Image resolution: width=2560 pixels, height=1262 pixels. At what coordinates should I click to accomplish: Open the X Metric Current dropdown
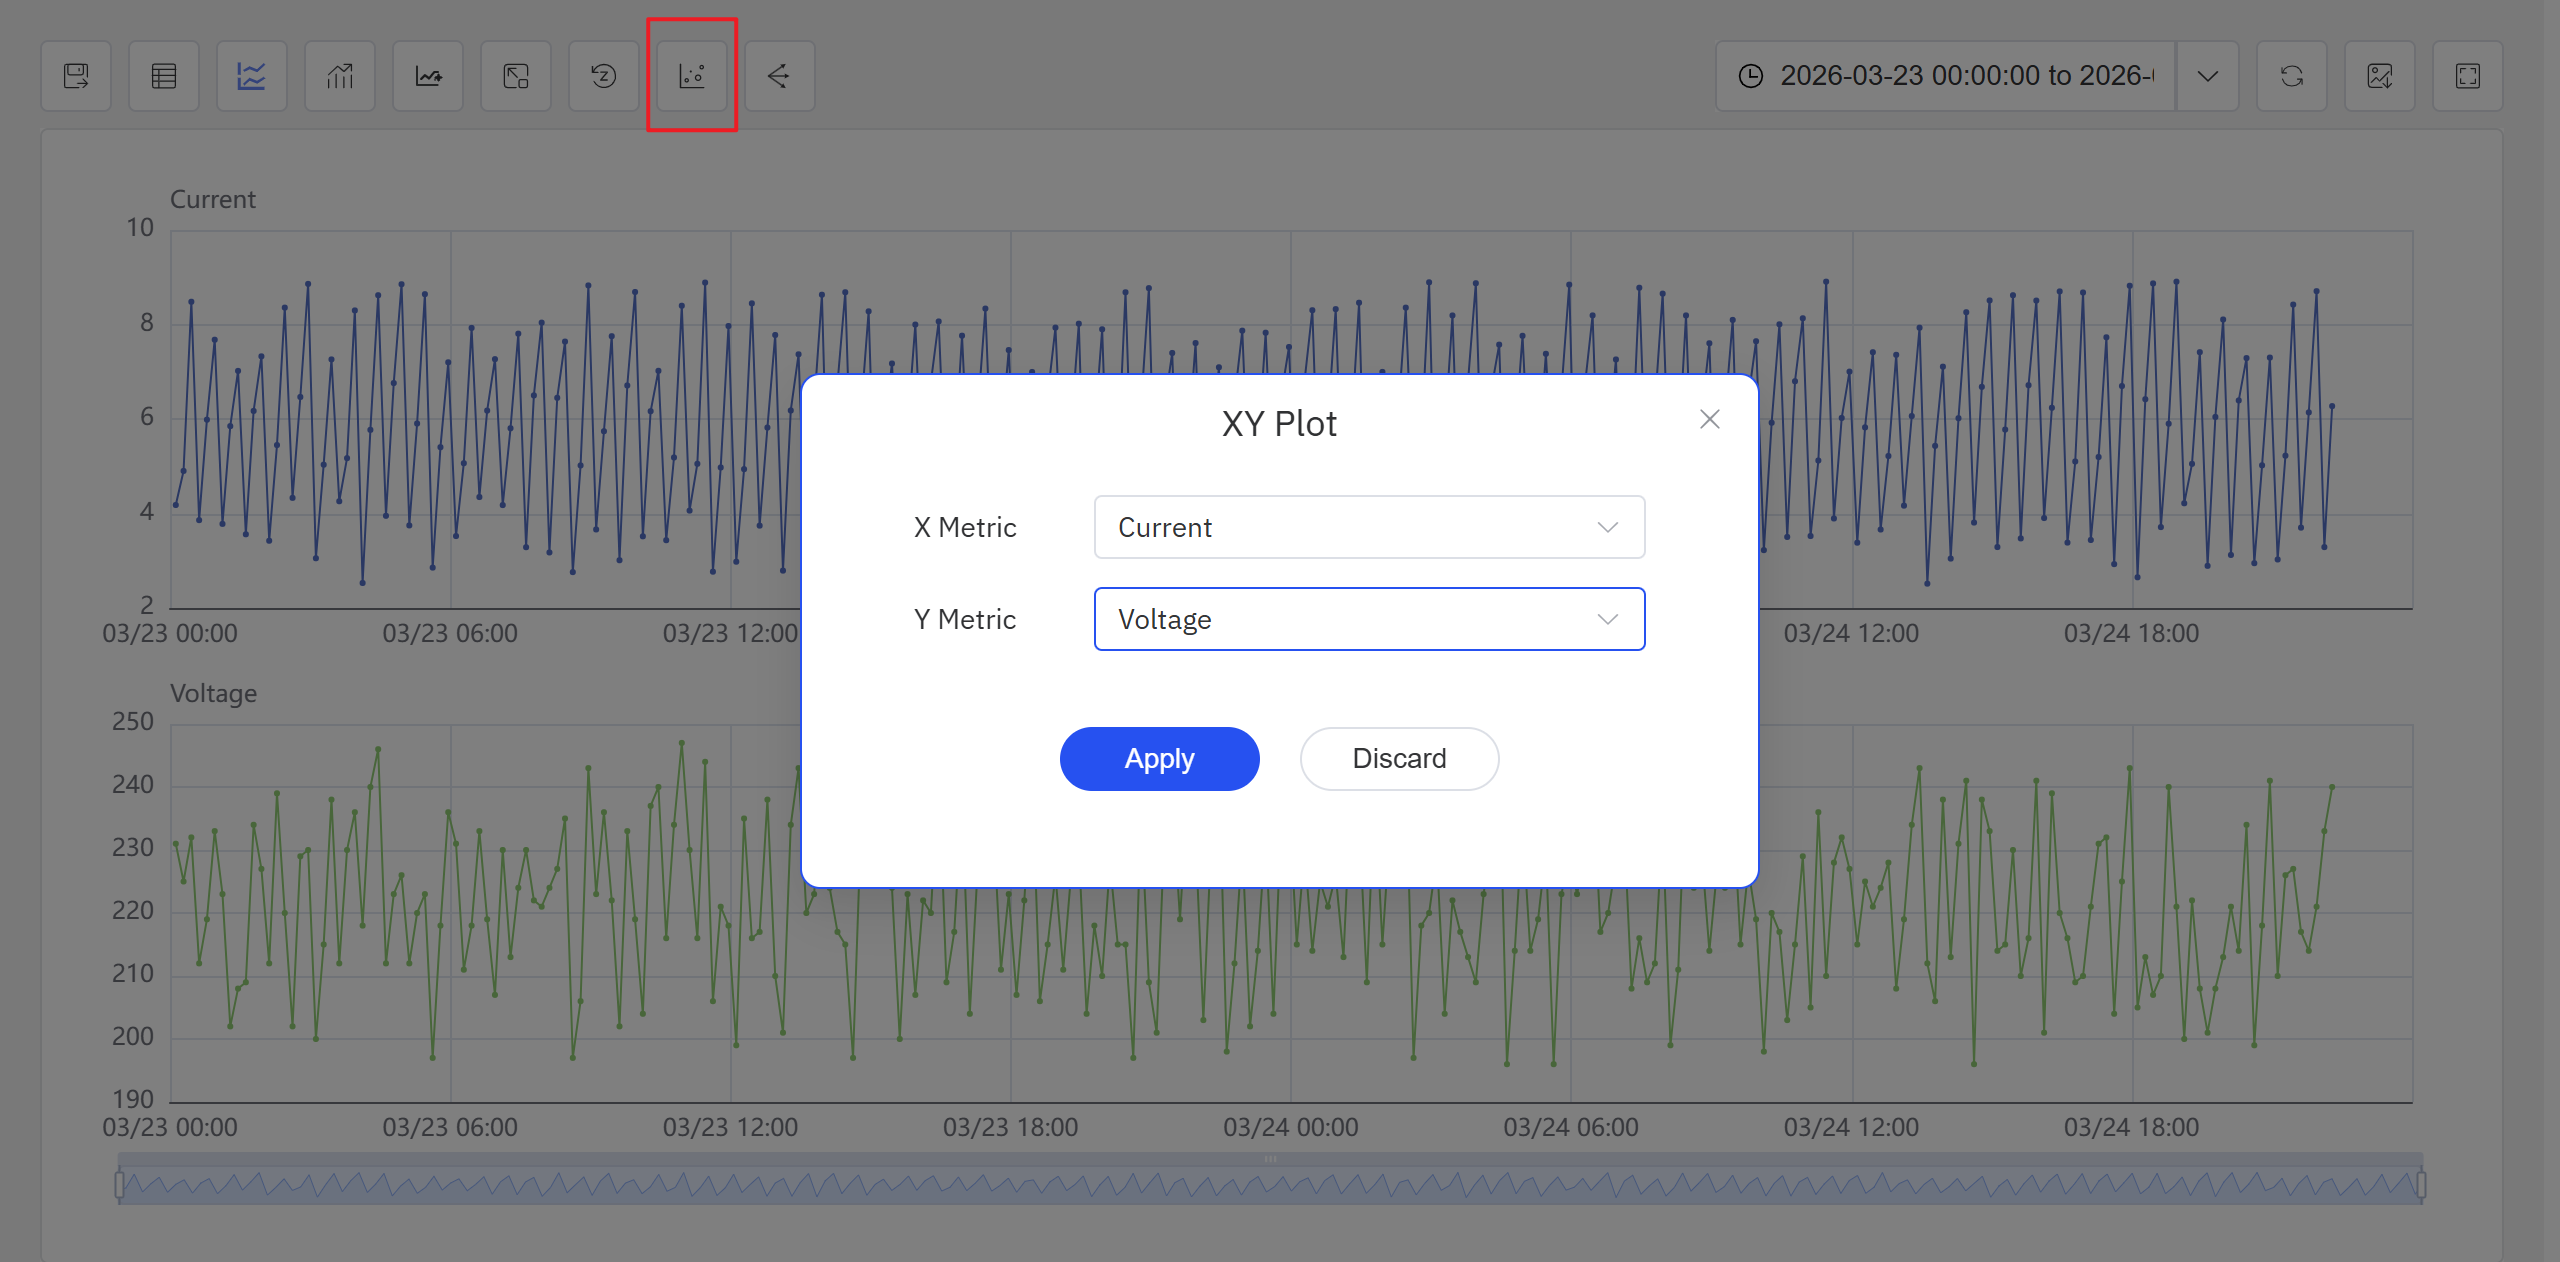pos(1369,527)
